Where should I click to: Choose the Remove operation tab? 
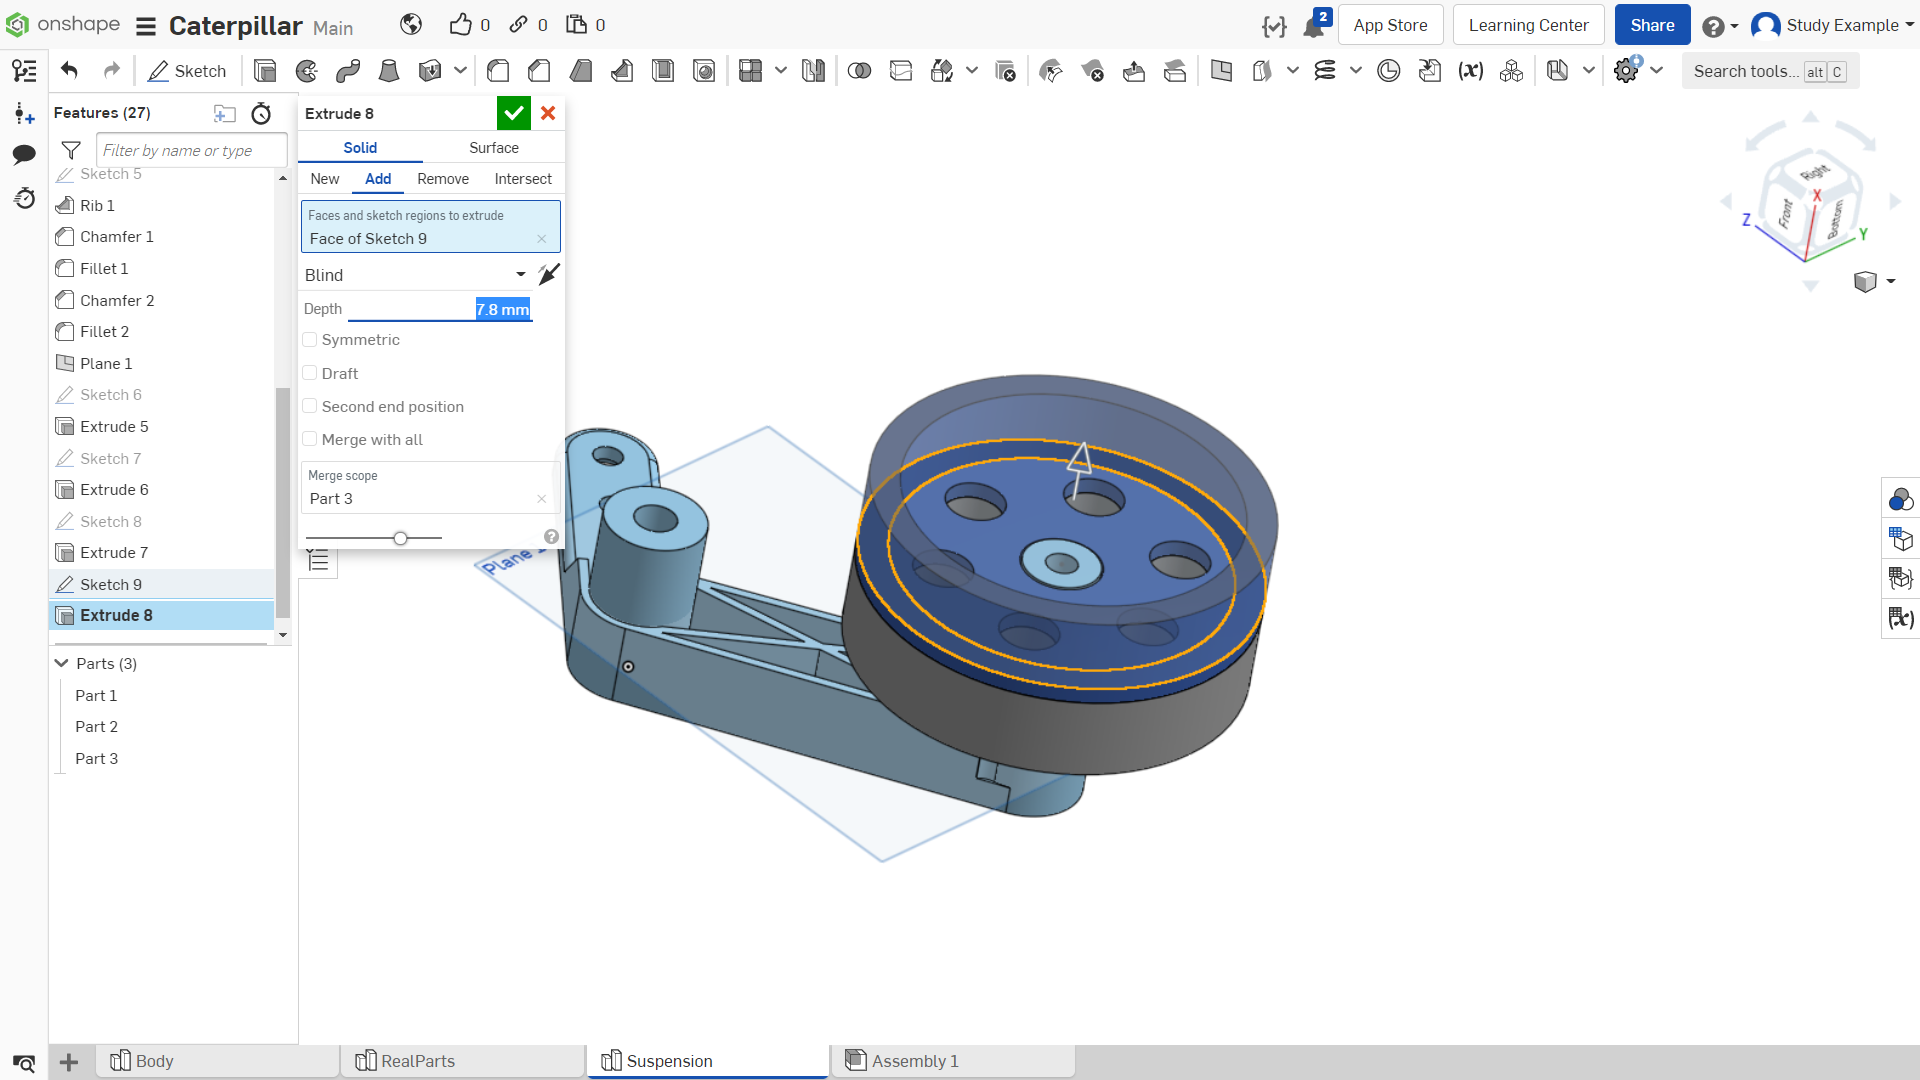(x=443, y=179)
